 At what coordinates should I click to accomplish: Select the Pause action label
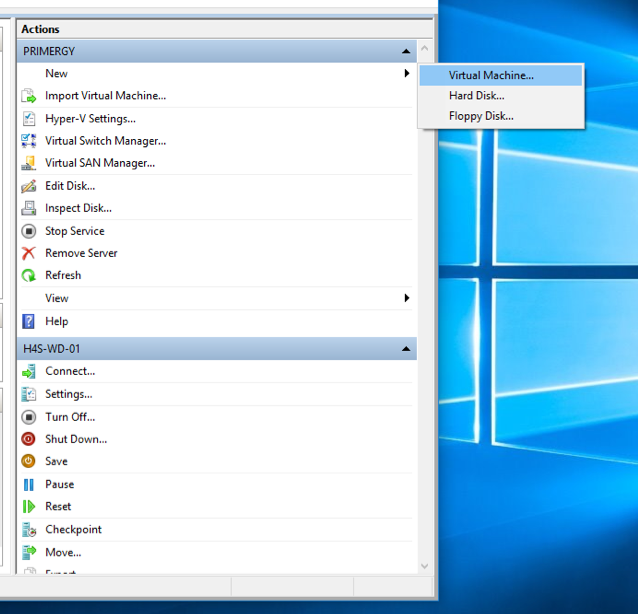pos(59,485)
